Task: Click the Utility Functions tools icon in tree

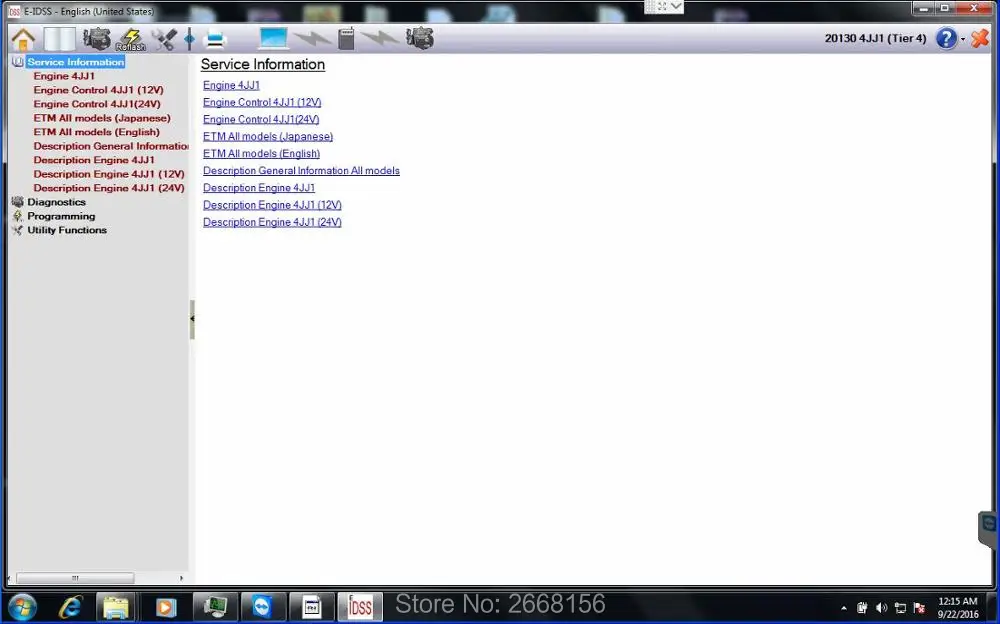Action: pyautogui.click(x=18, y=230)
